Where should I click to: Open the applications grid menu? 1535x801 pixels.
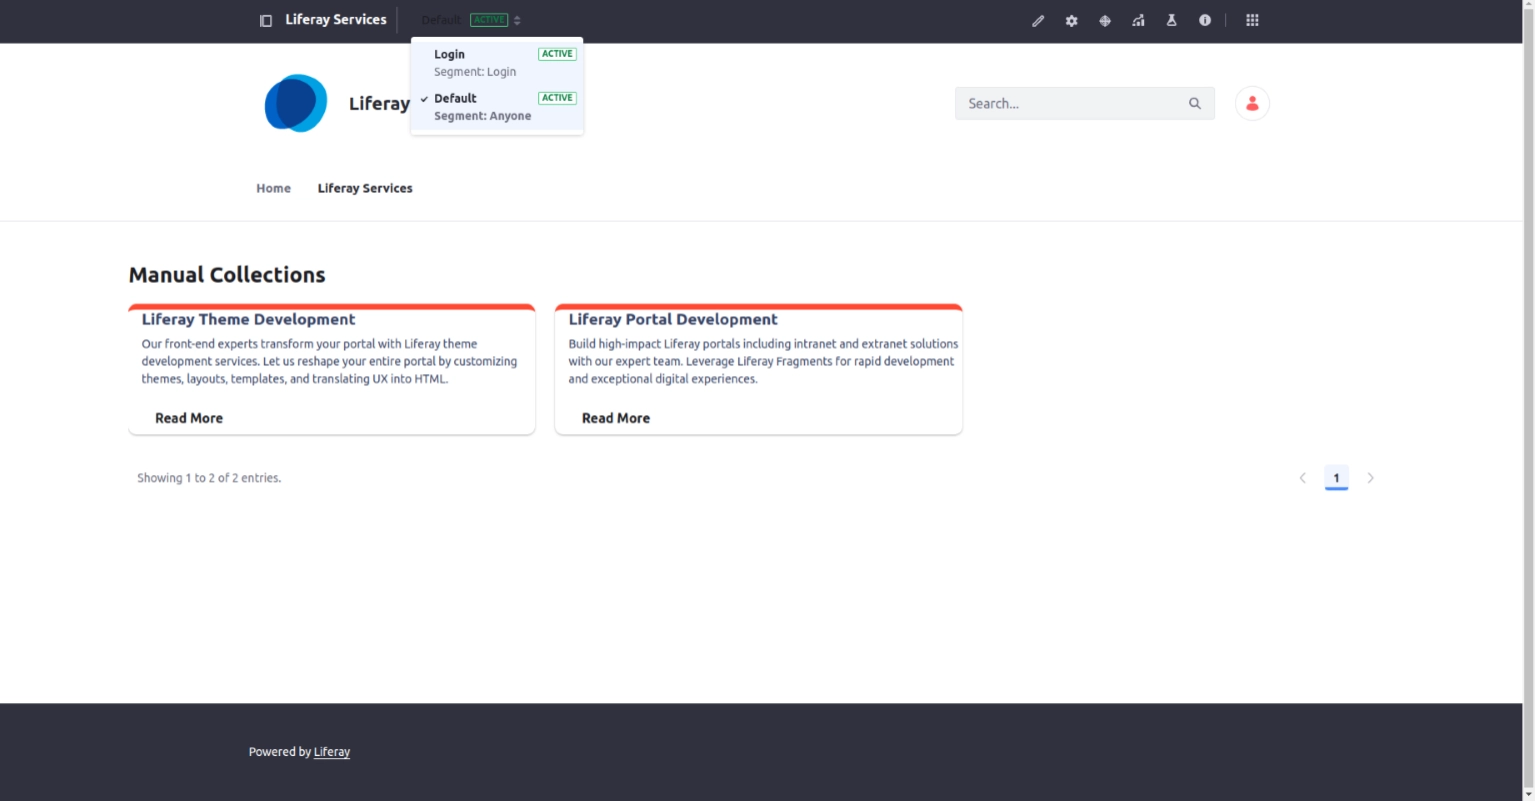tap(1252, 20)
